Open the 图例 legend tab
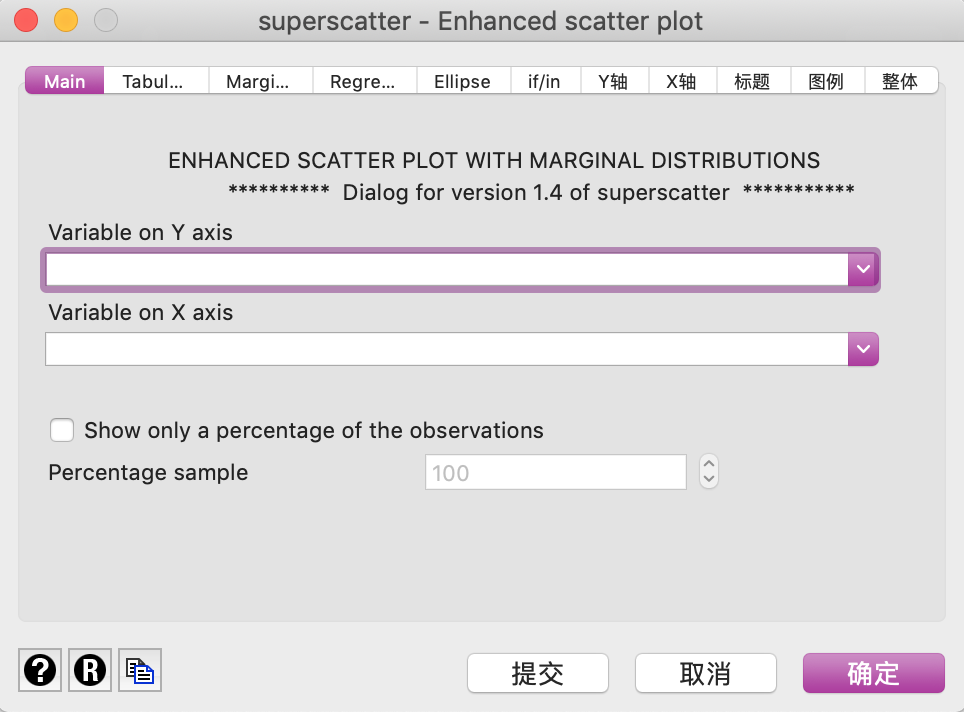The image size is (964, 712). point(828,81)
